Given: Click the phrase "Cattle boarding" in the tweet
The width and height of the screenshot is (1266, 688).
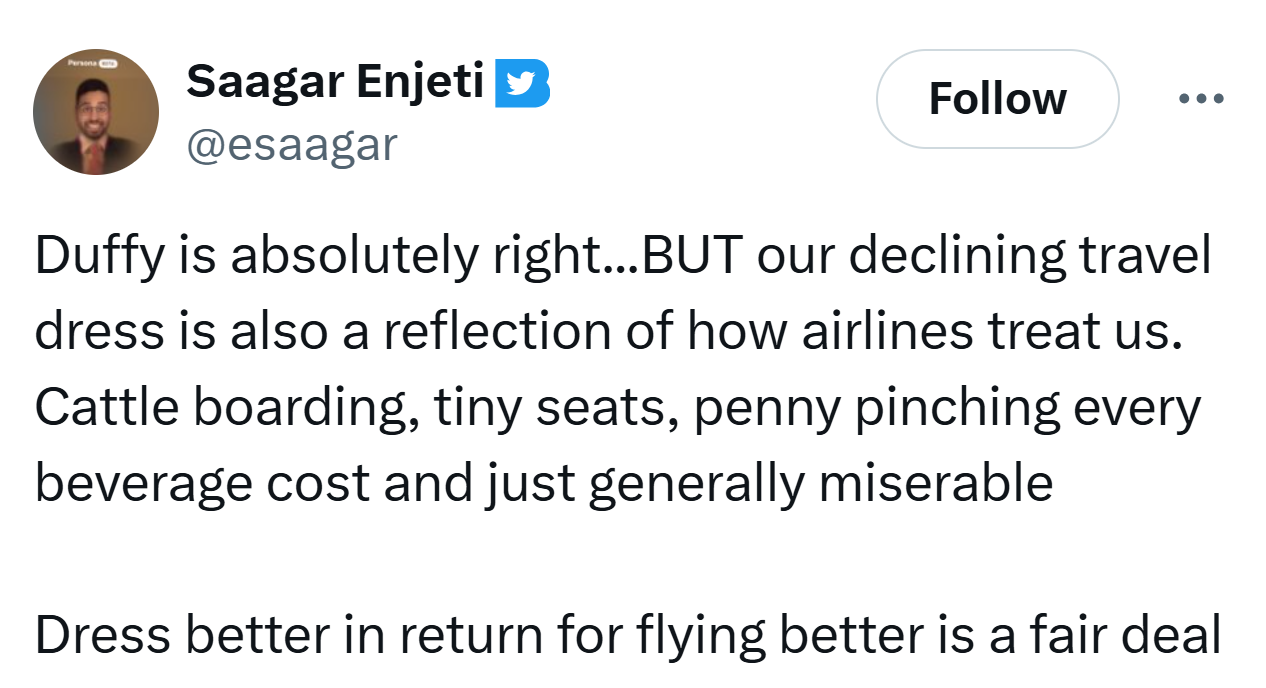Looking at the screenshot, I should coord(227,408).
